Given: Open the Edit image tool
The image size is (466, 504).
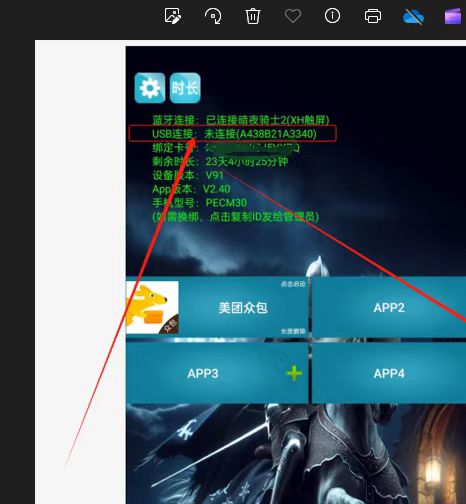Looking at the screenshot, I should tap(173, 16).
